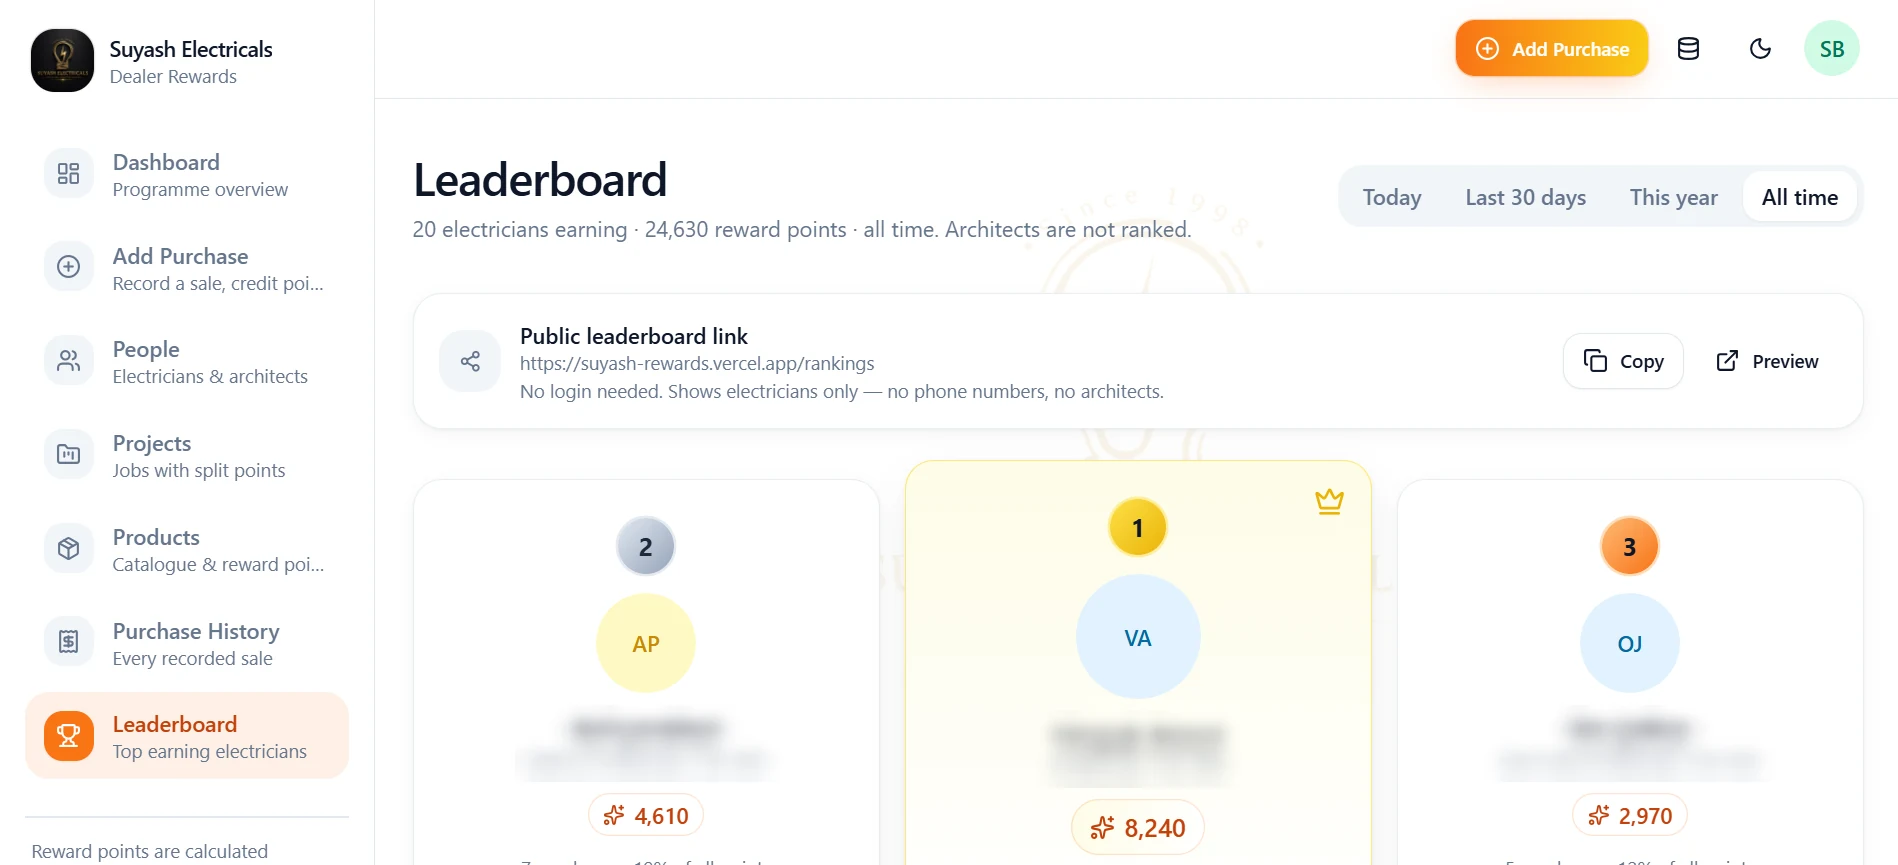Viewport: 1898px width, 865px height.
Task: Select the Today time filter
Action: pos(1392,197)
